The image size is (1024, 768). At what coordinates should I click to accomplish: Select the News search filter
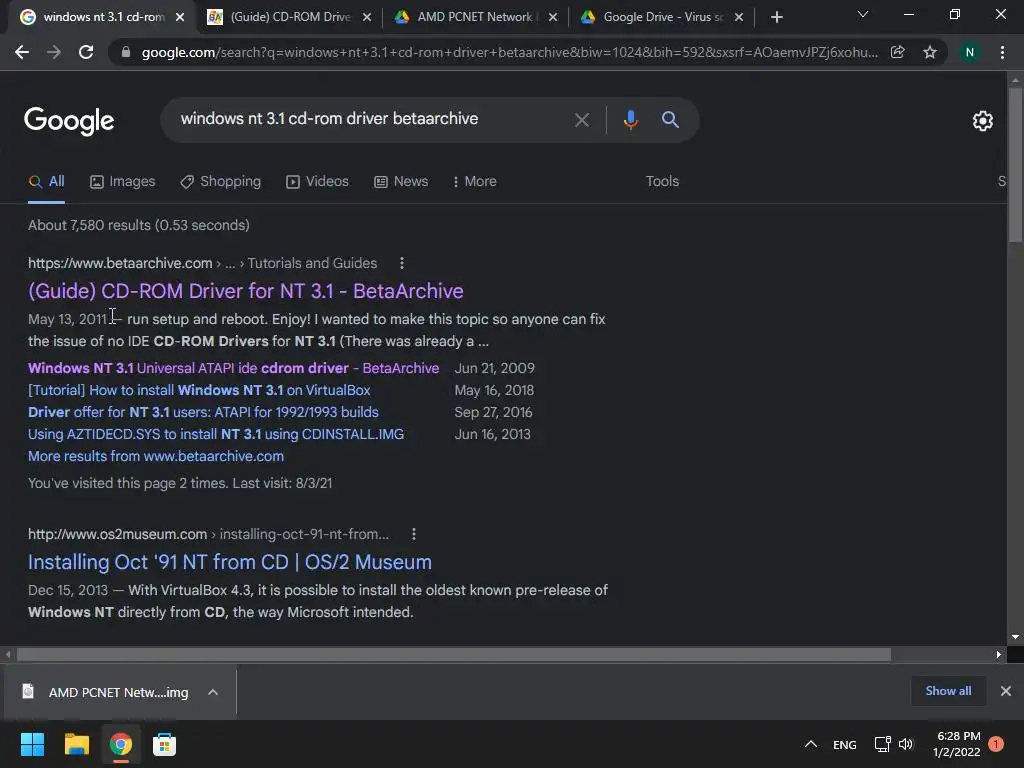(x=401, y=182)
